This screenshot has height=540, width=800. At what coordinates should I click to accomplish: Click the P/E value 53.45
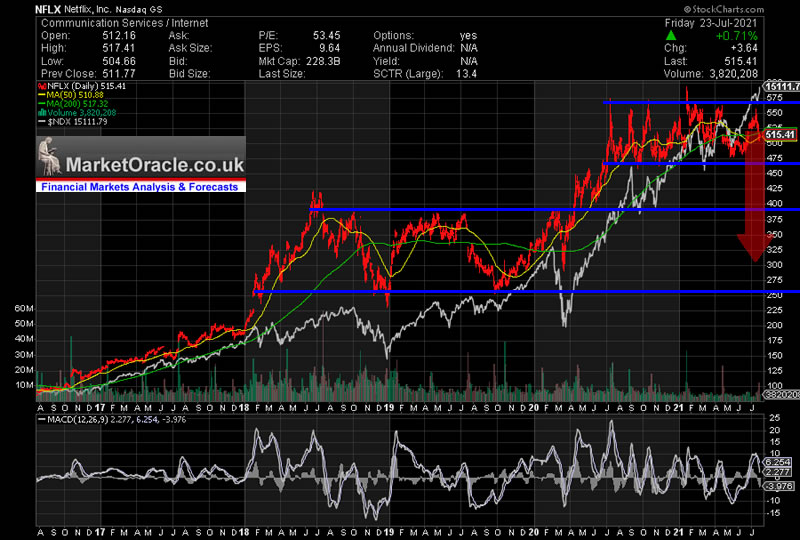tap(327, 36)
